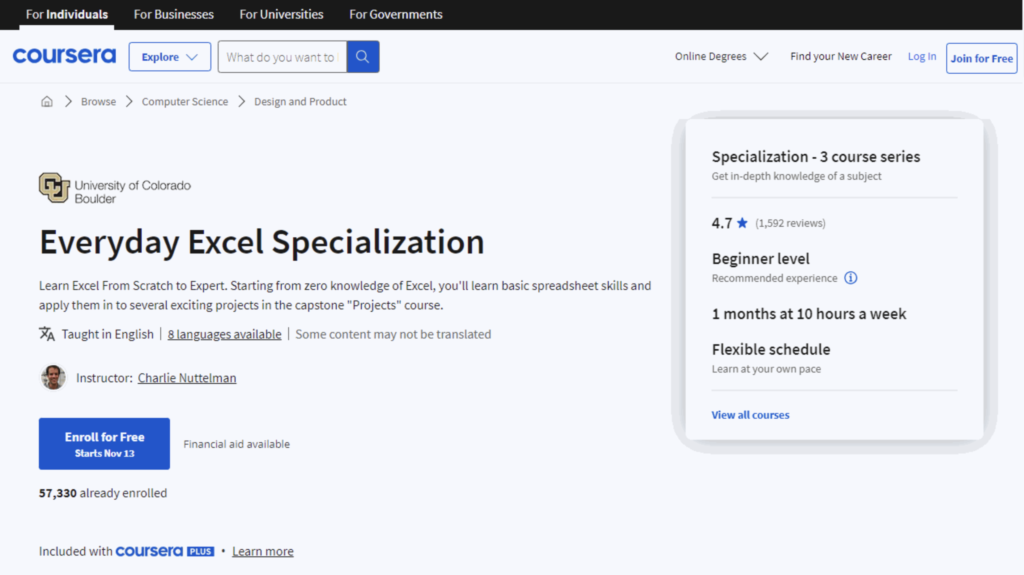Click the translation language icon

(47, 334)
